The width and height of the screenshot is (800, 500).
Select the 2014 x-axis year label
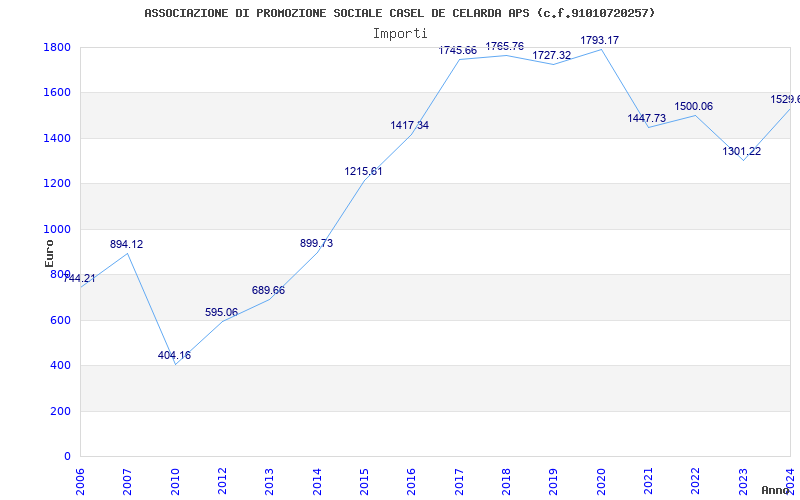(x=317, y=481)
